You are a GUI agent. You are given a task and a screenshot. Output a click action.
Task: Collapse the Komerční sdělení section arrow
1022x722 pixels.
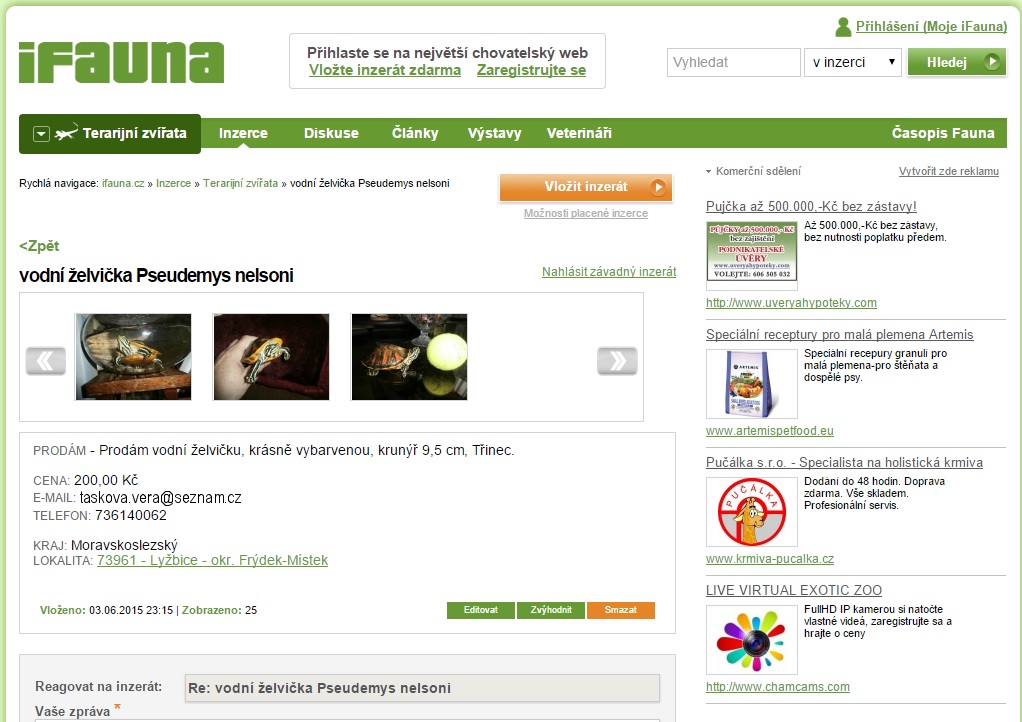coord(708,171)
